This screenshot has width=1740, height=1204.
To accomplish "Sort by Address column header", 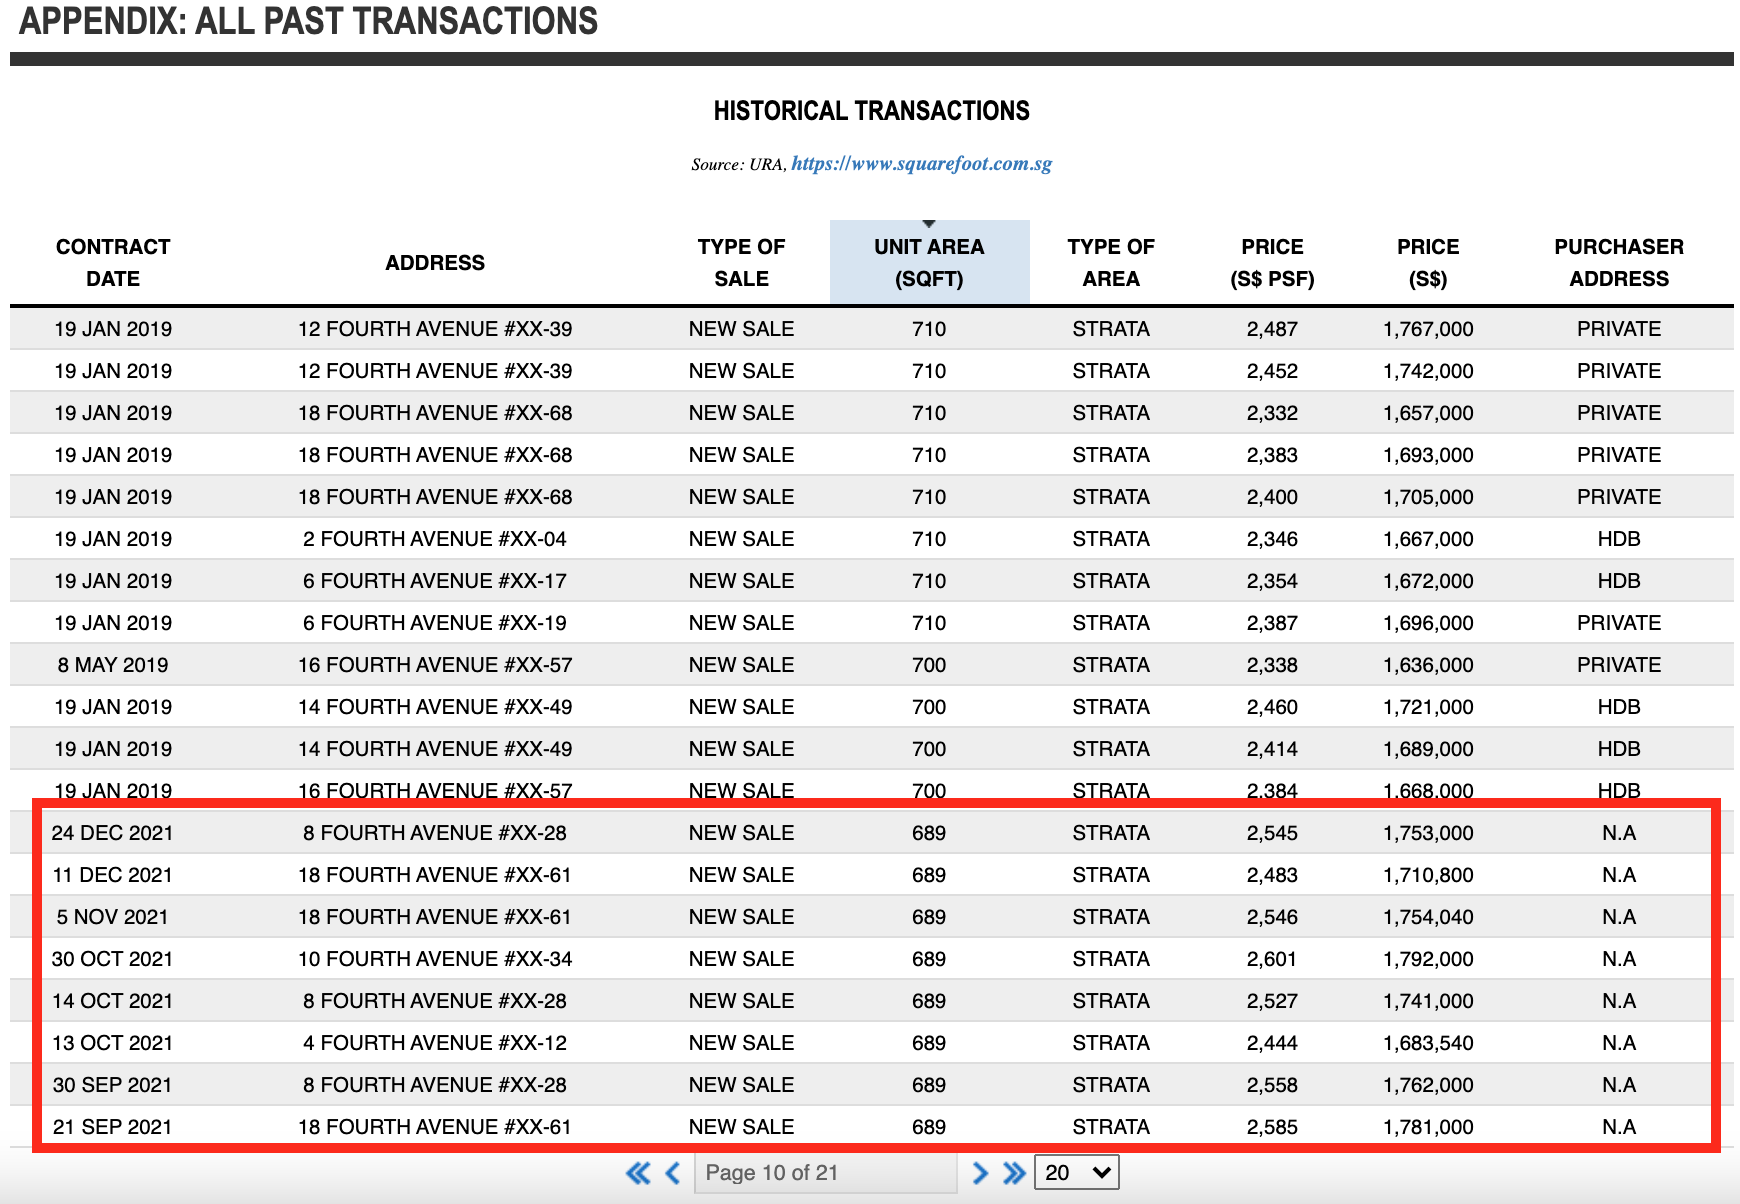I will (x=435, y=263).
